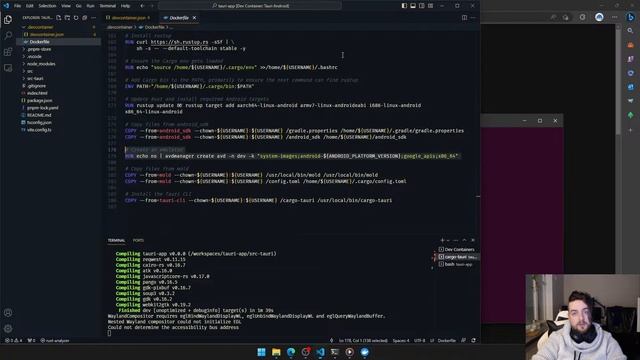The width and height of the screenshot is (640, 360).
Task: Open the Remote Explorer view in activity bar
Action: 8,68
